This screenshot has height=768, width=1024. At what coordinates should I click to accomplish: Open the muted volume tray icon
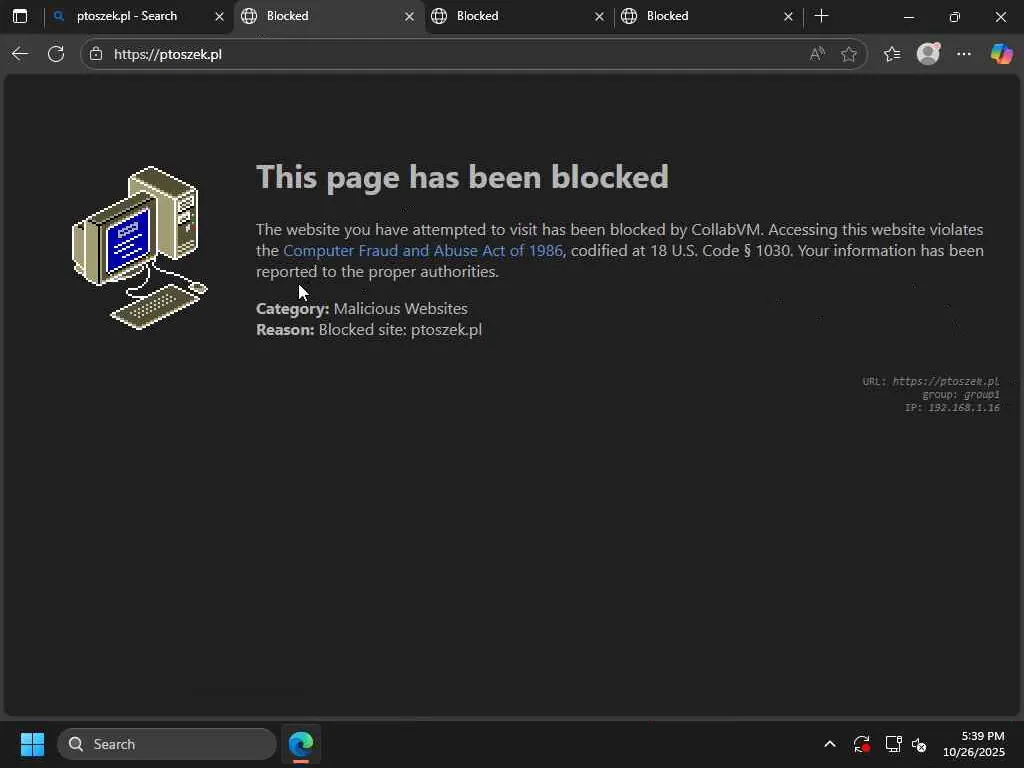(x=919, y=744)
